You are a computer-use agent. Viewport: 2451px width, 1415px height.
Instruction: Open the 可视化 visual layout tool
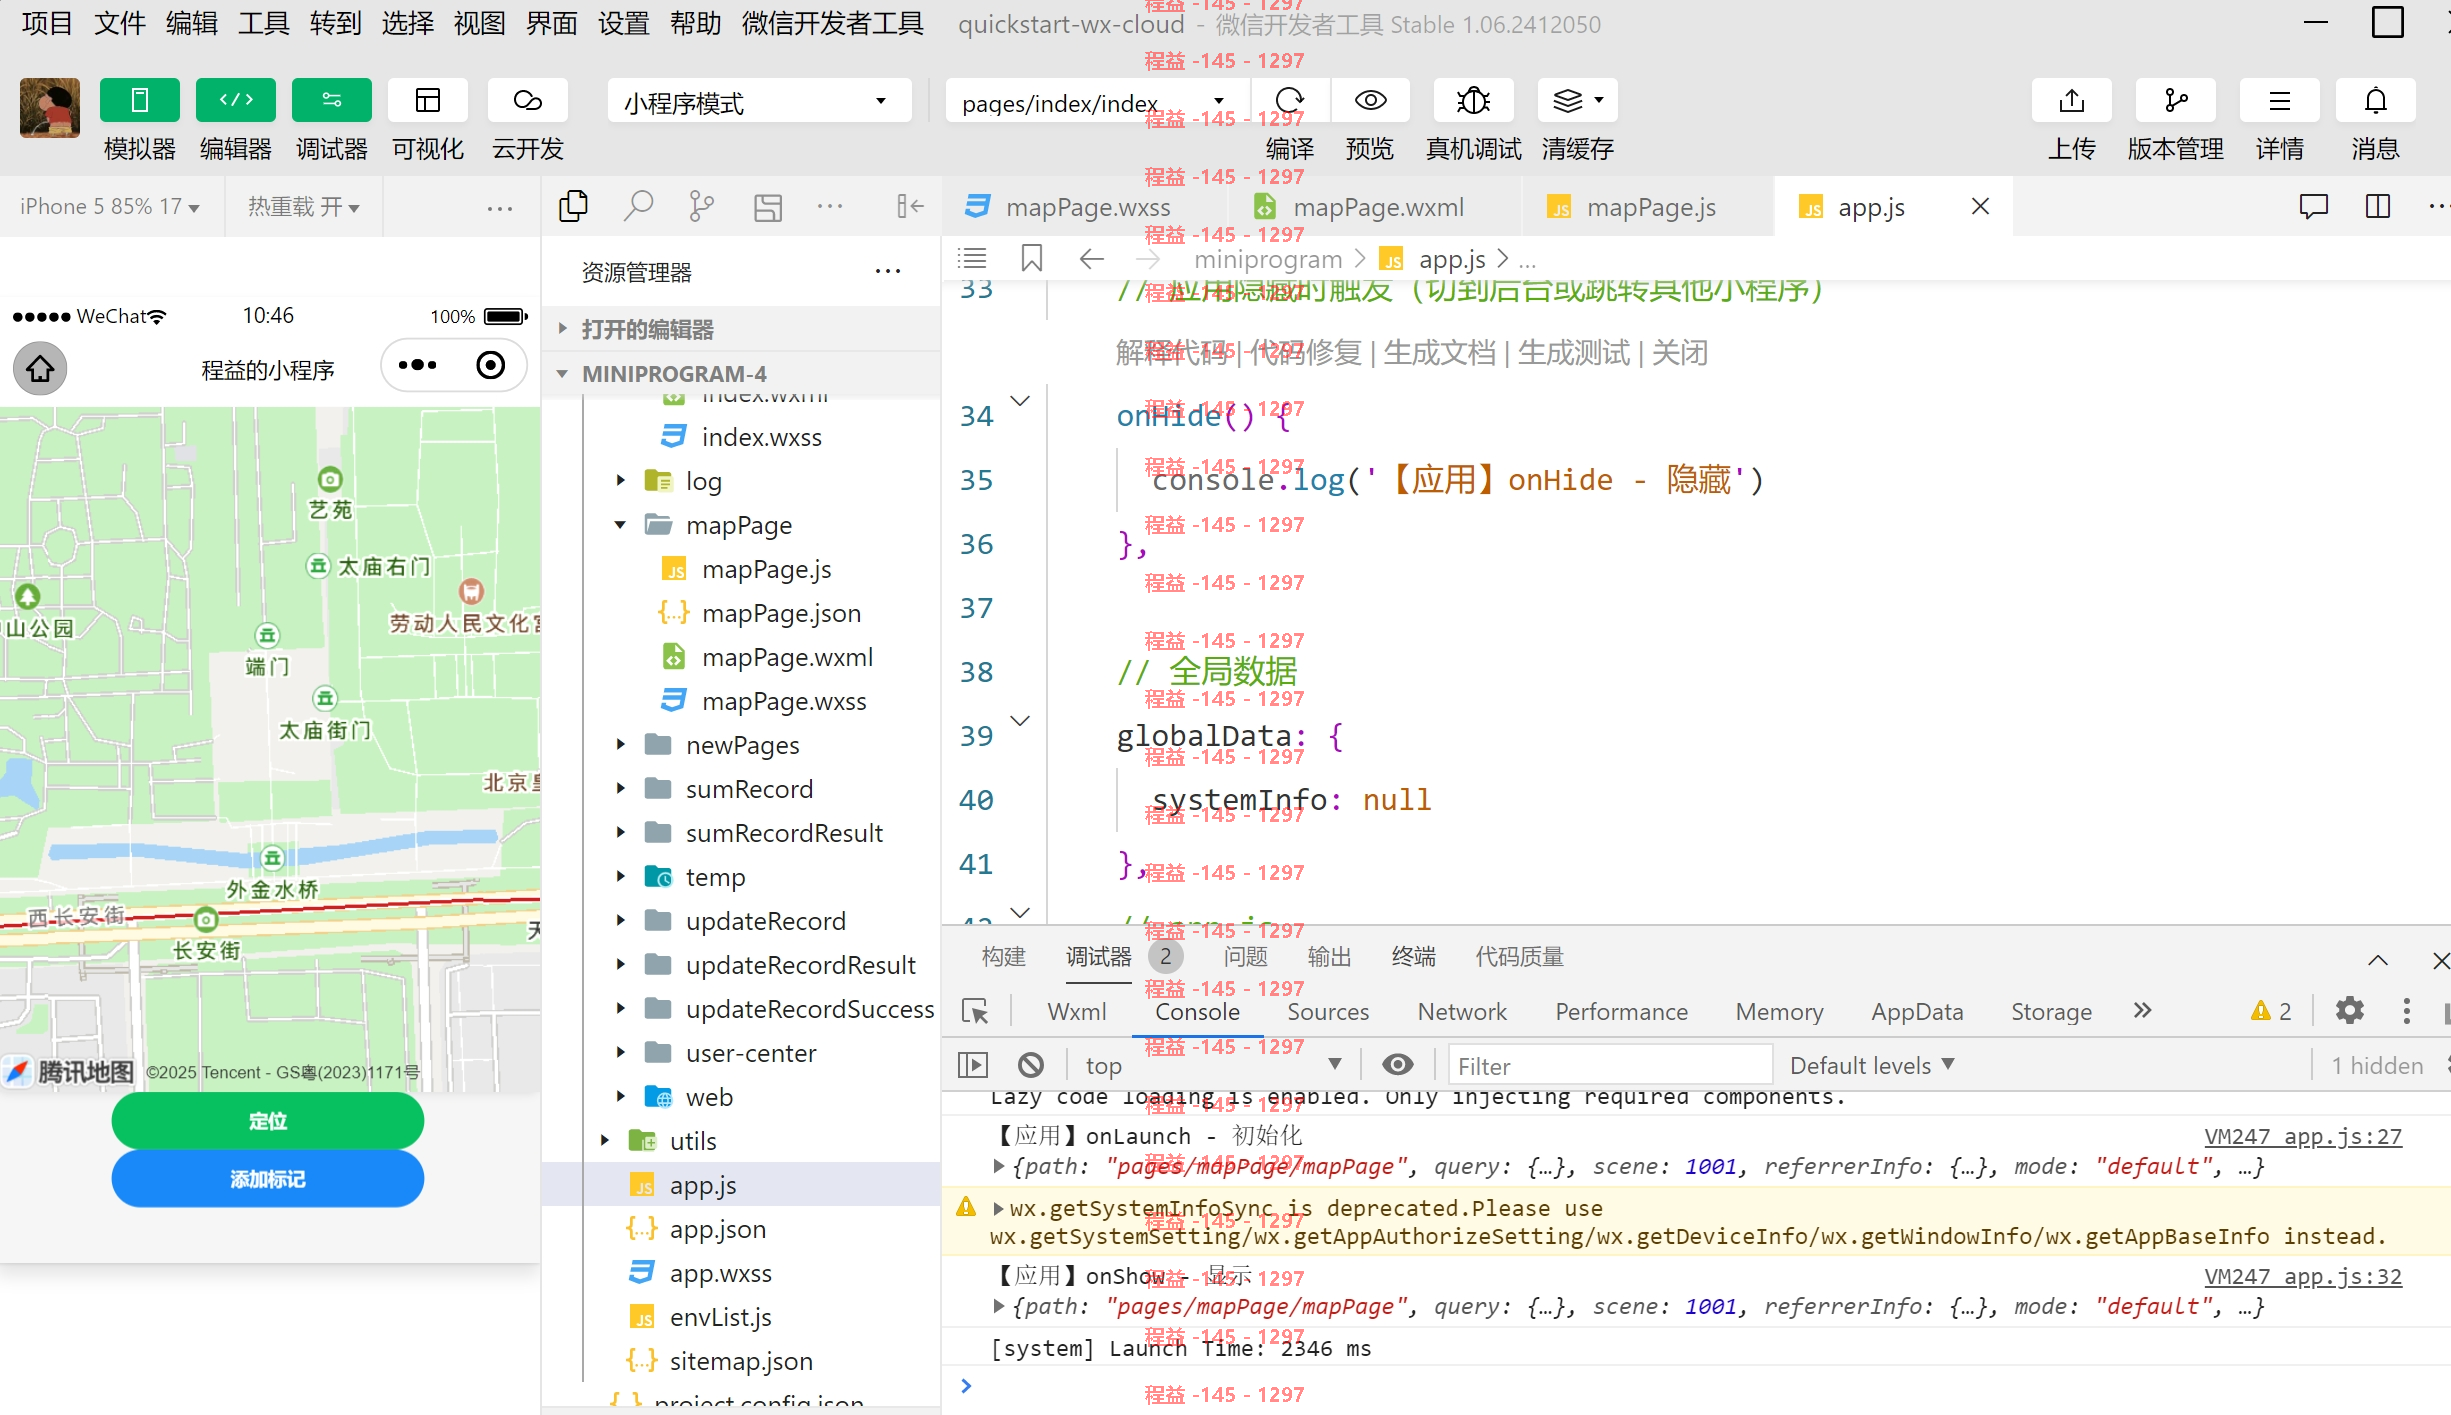click(428, 101)
